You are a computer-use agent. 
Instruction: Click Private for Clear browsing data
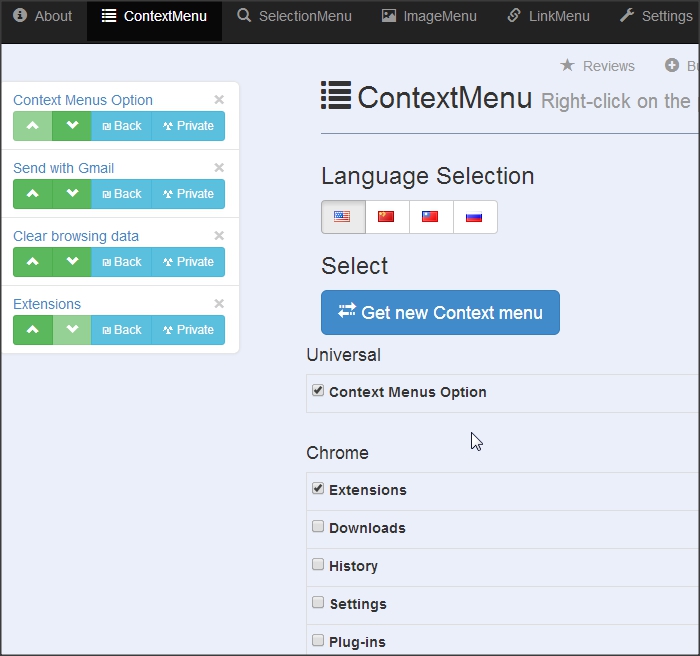[x=188, y=262]
